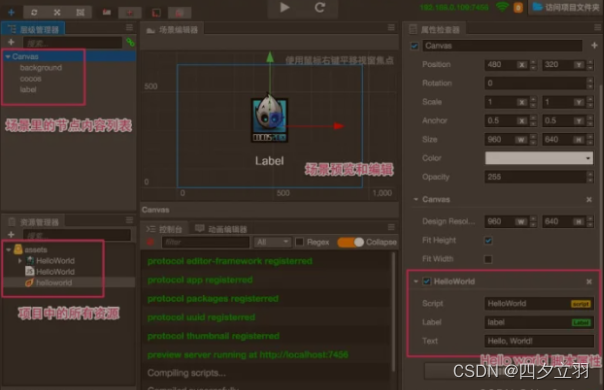Collapse the Canvas node in hierarchy
The image size is (604, 390).
[8, 57]
